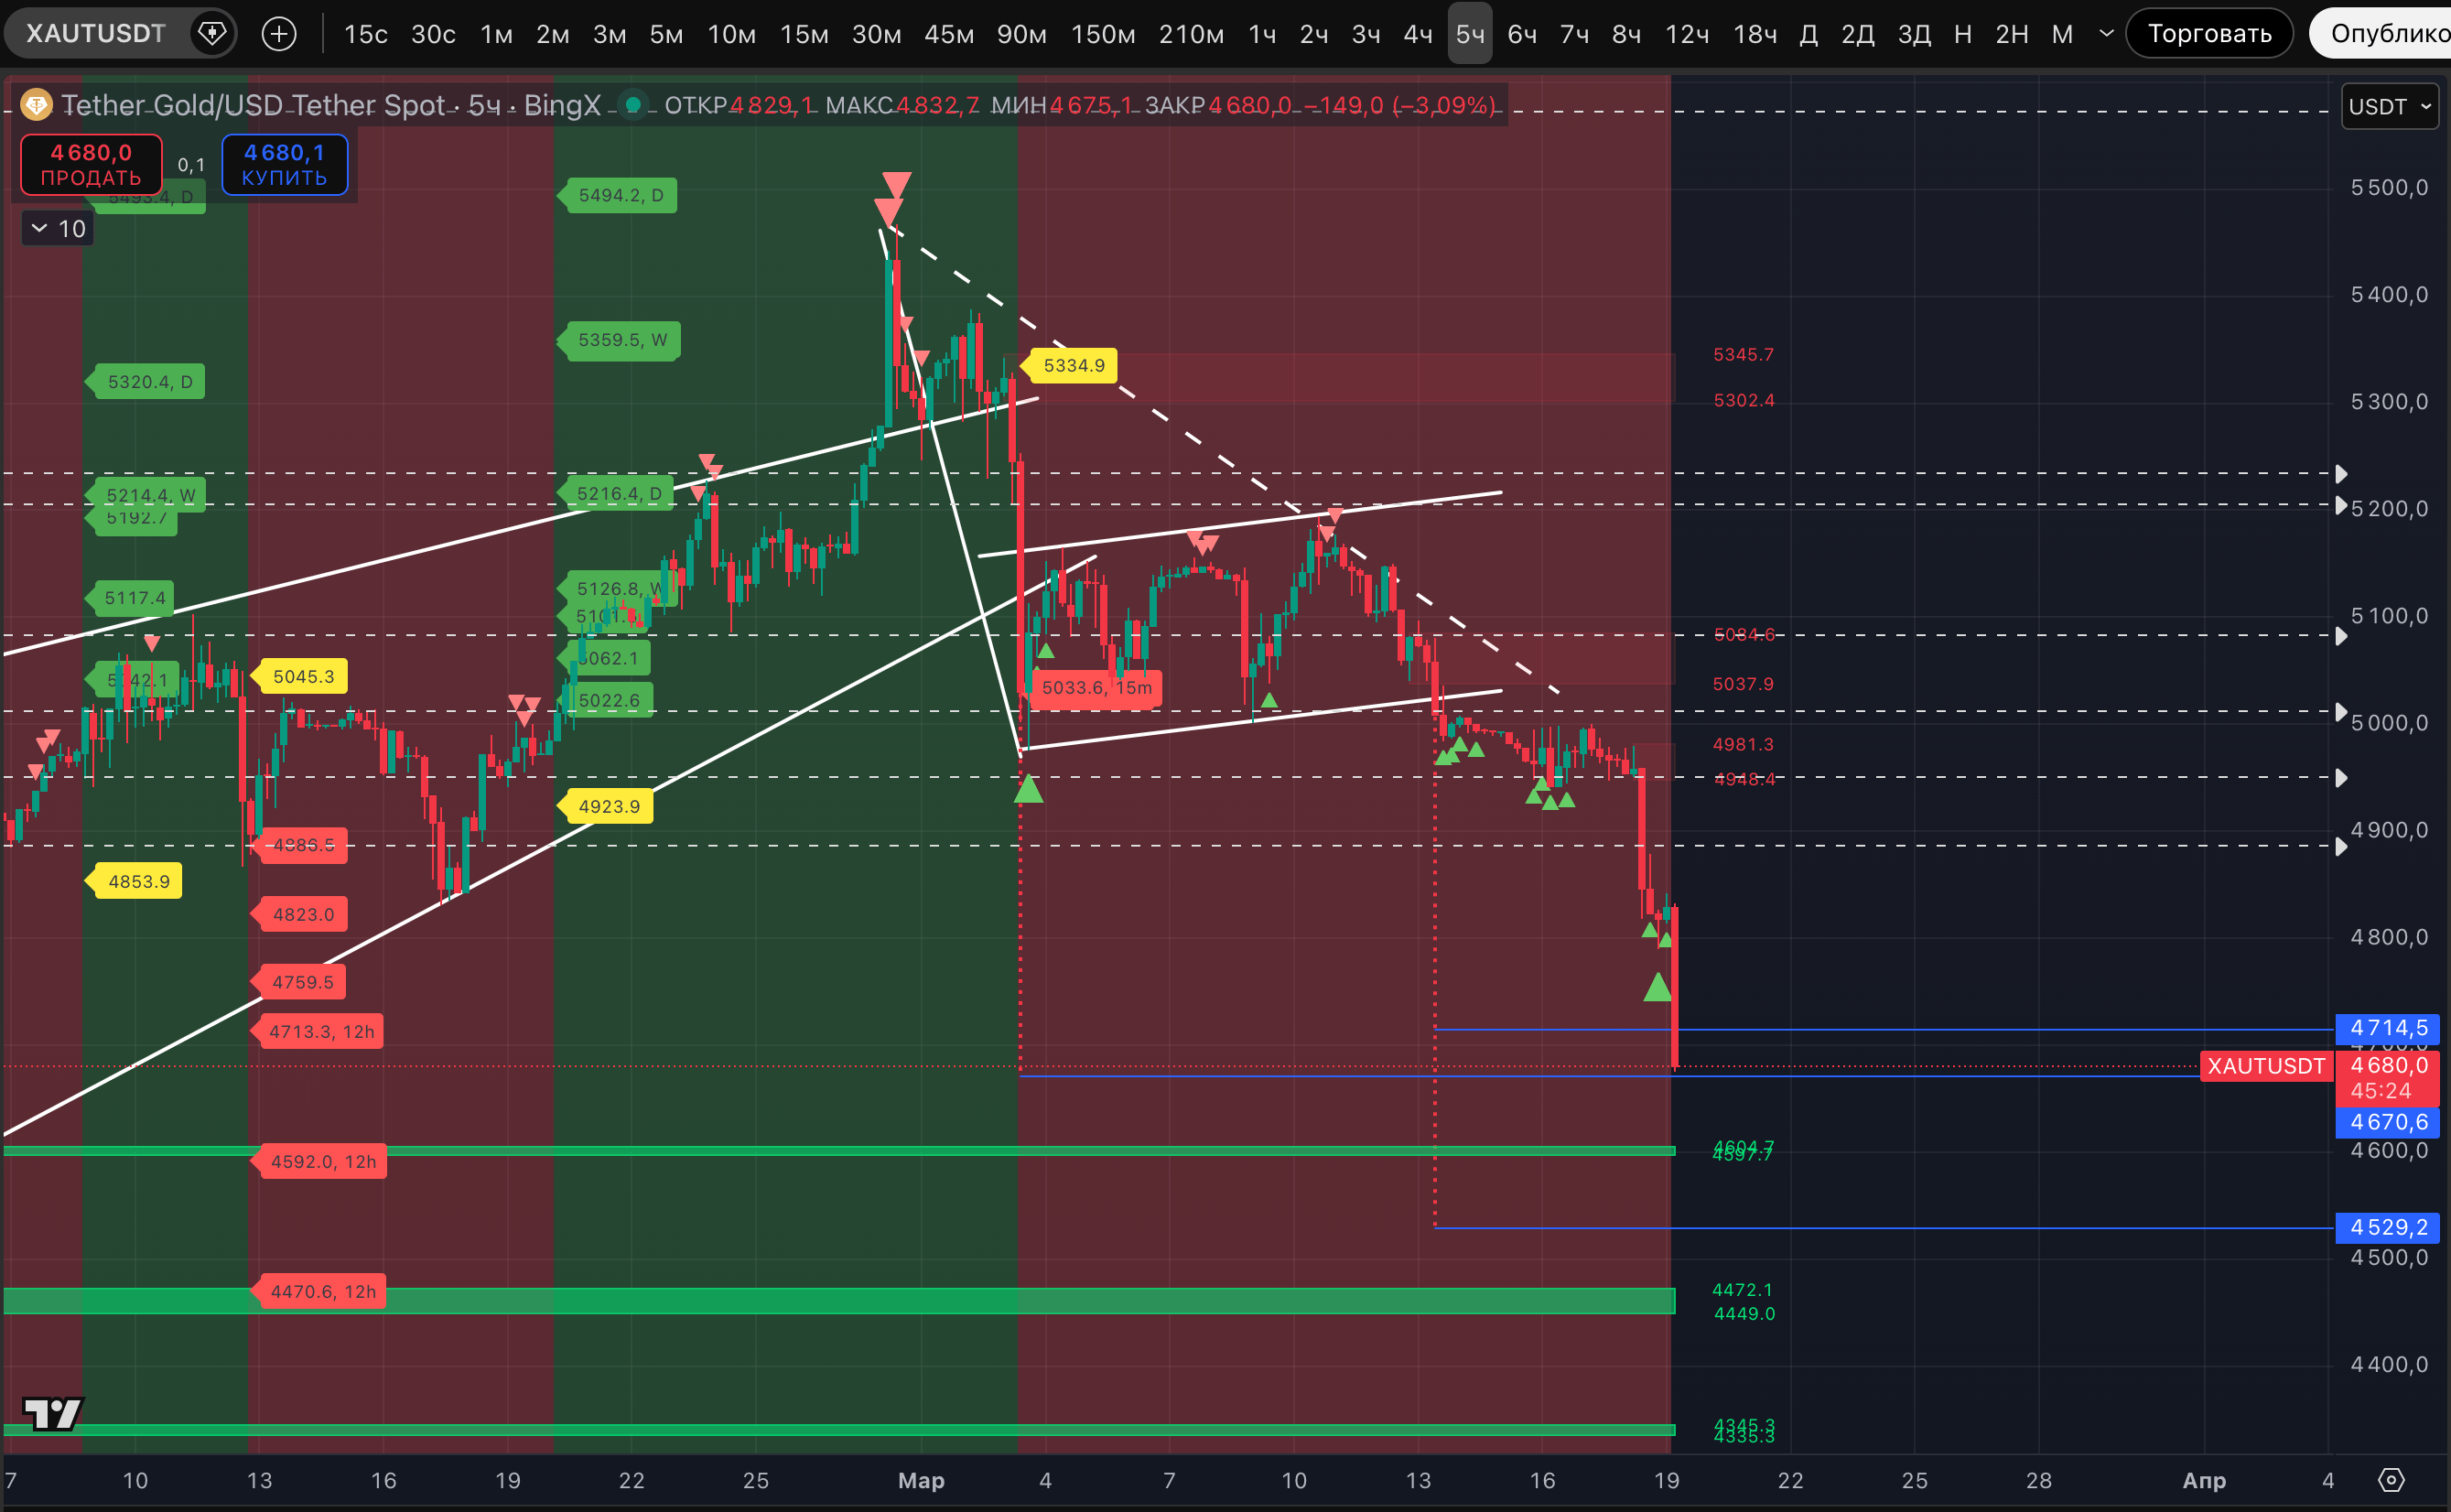This screenshot has height=1512, width=2451.
Task: Click large red triangle at chart peak
Action: (x=896, y=184)
